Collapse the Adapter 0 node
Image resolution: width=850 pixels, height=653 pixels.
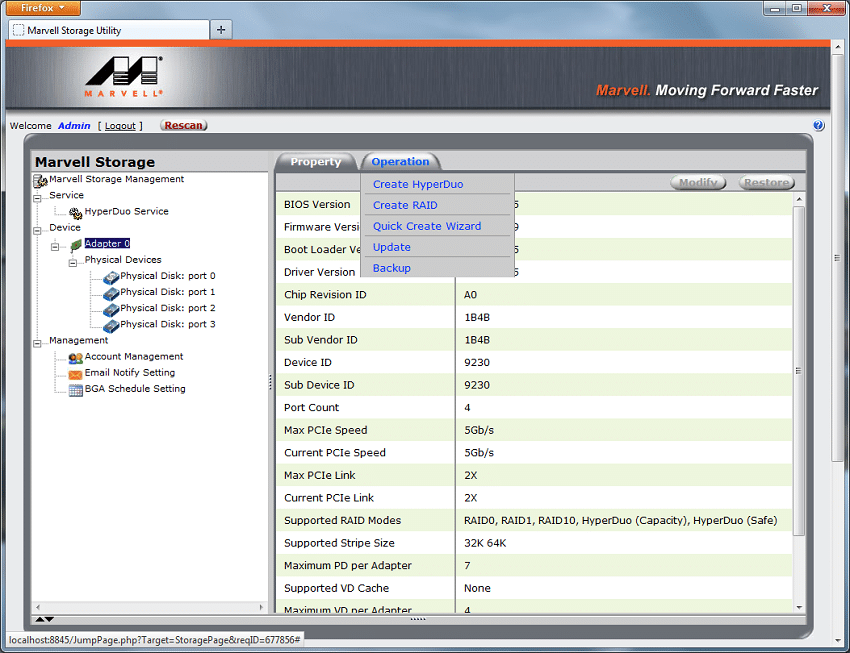click(x=55, y=247)
